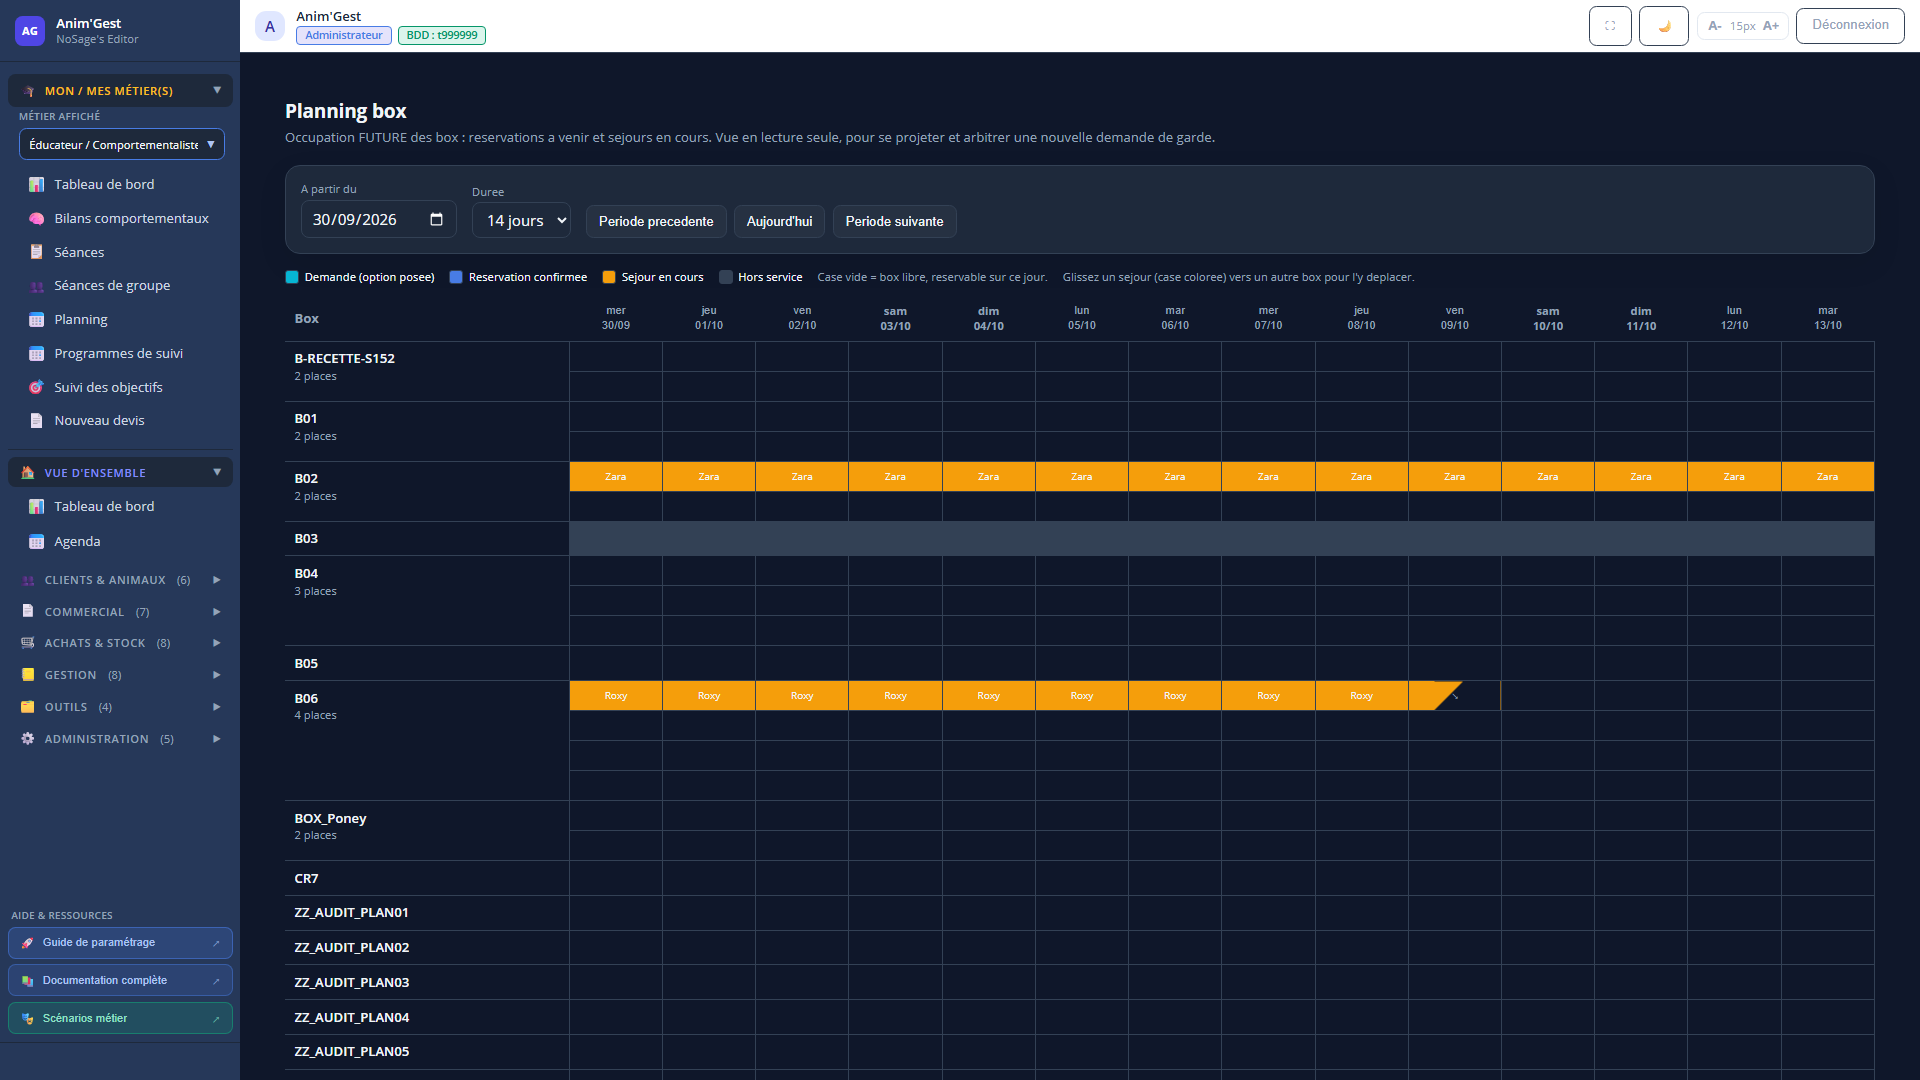Expand the Achats & Stock section
1920x1080 pixels.
(120, 643)
